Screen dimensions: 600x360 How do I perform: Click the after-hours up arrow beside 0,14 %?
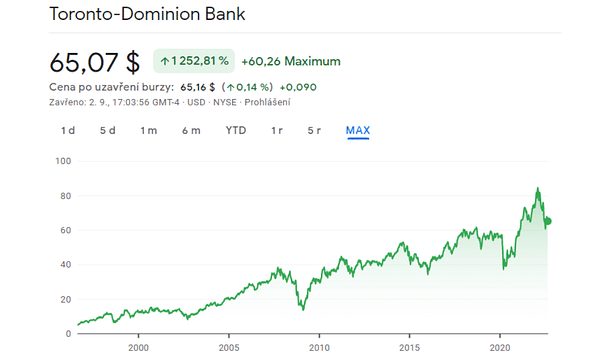pyautogui.click(x=230, y=88)
